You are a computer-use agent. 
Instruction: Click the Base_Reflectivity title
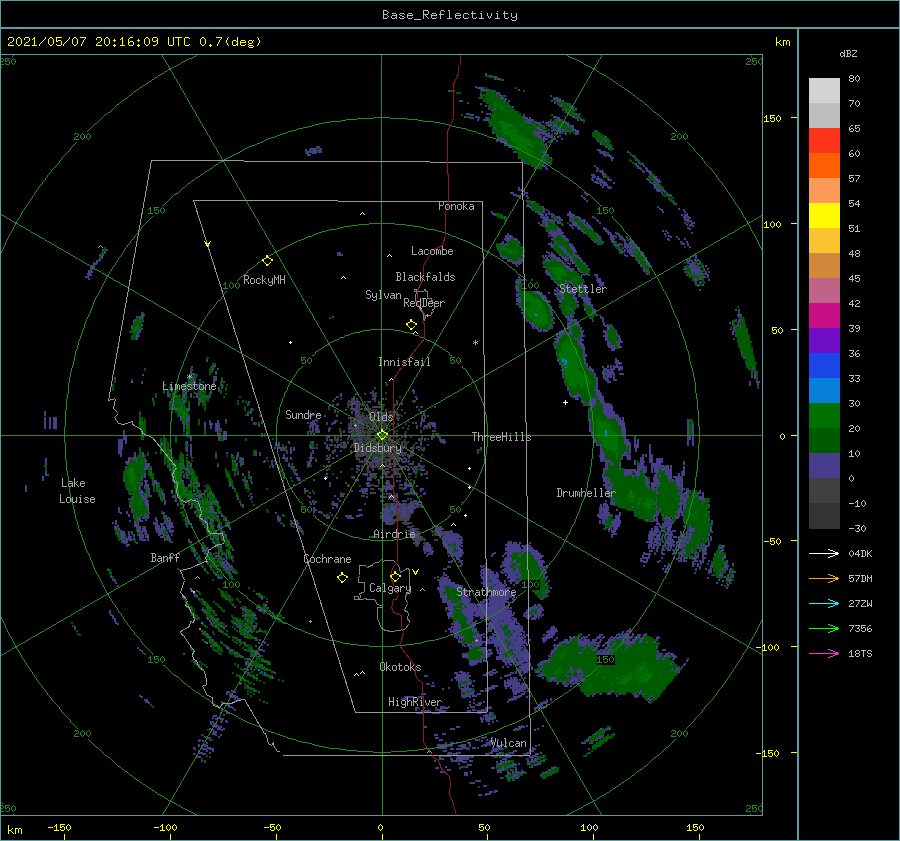point(450,15)
